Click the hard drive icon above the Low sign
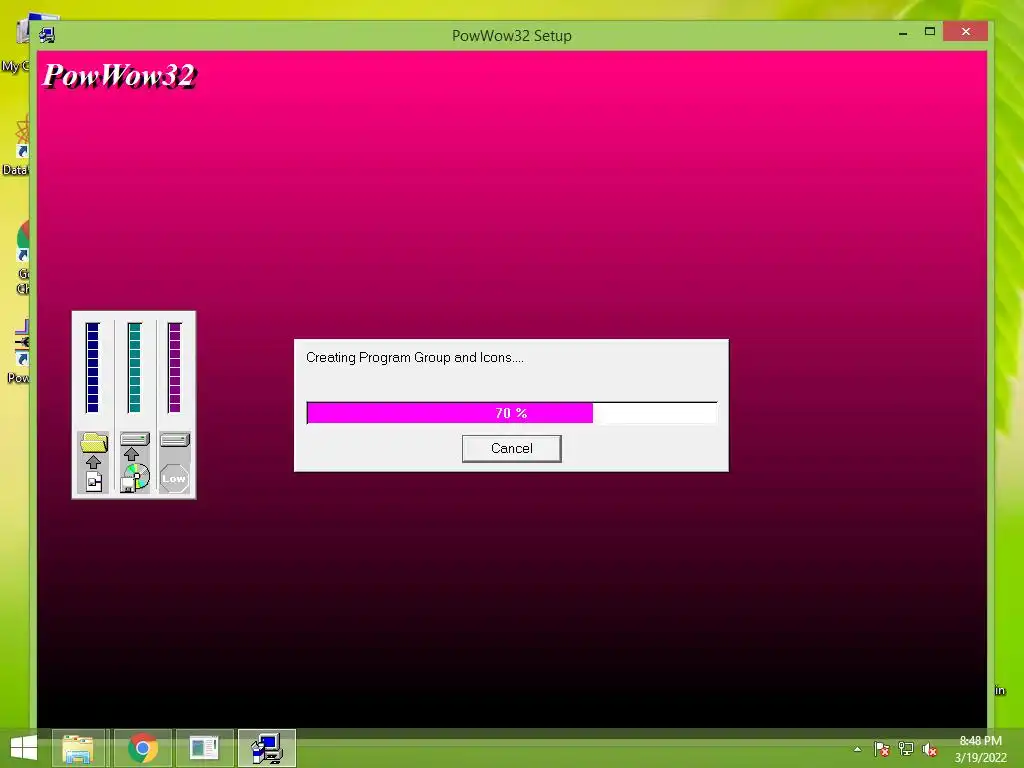1024x768 pixels. point(174,440)
